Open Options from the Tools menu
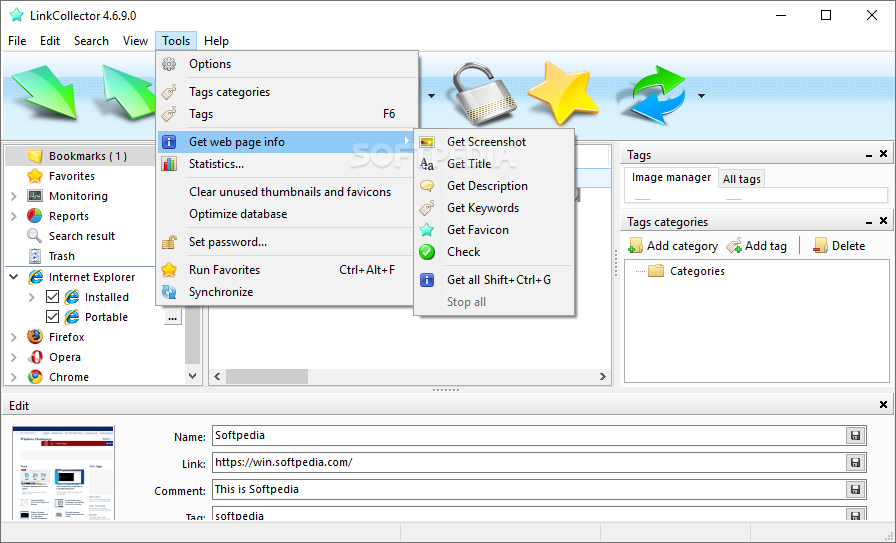Image resolution: width=896 pixels, height=543 pixels. (287, 64)
